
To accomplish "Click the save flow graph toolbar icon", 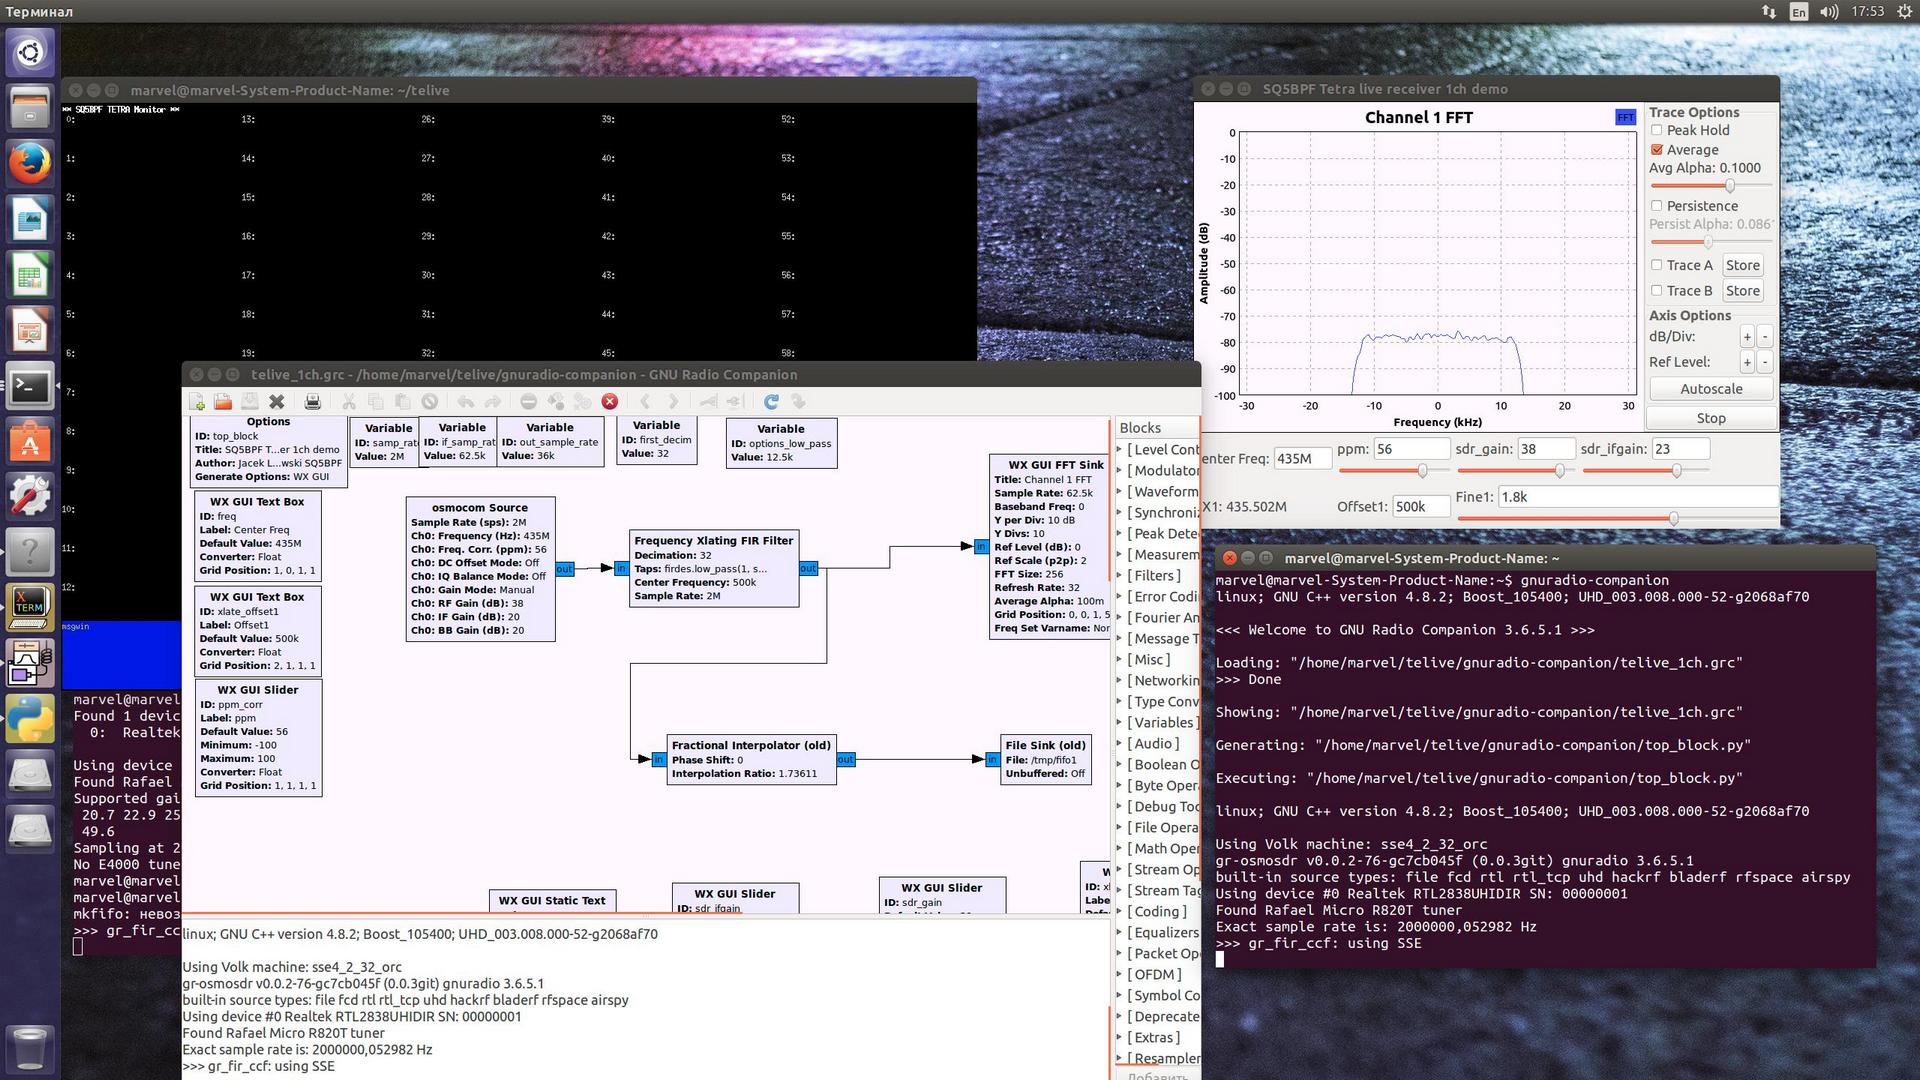I will tap(250, 402).
